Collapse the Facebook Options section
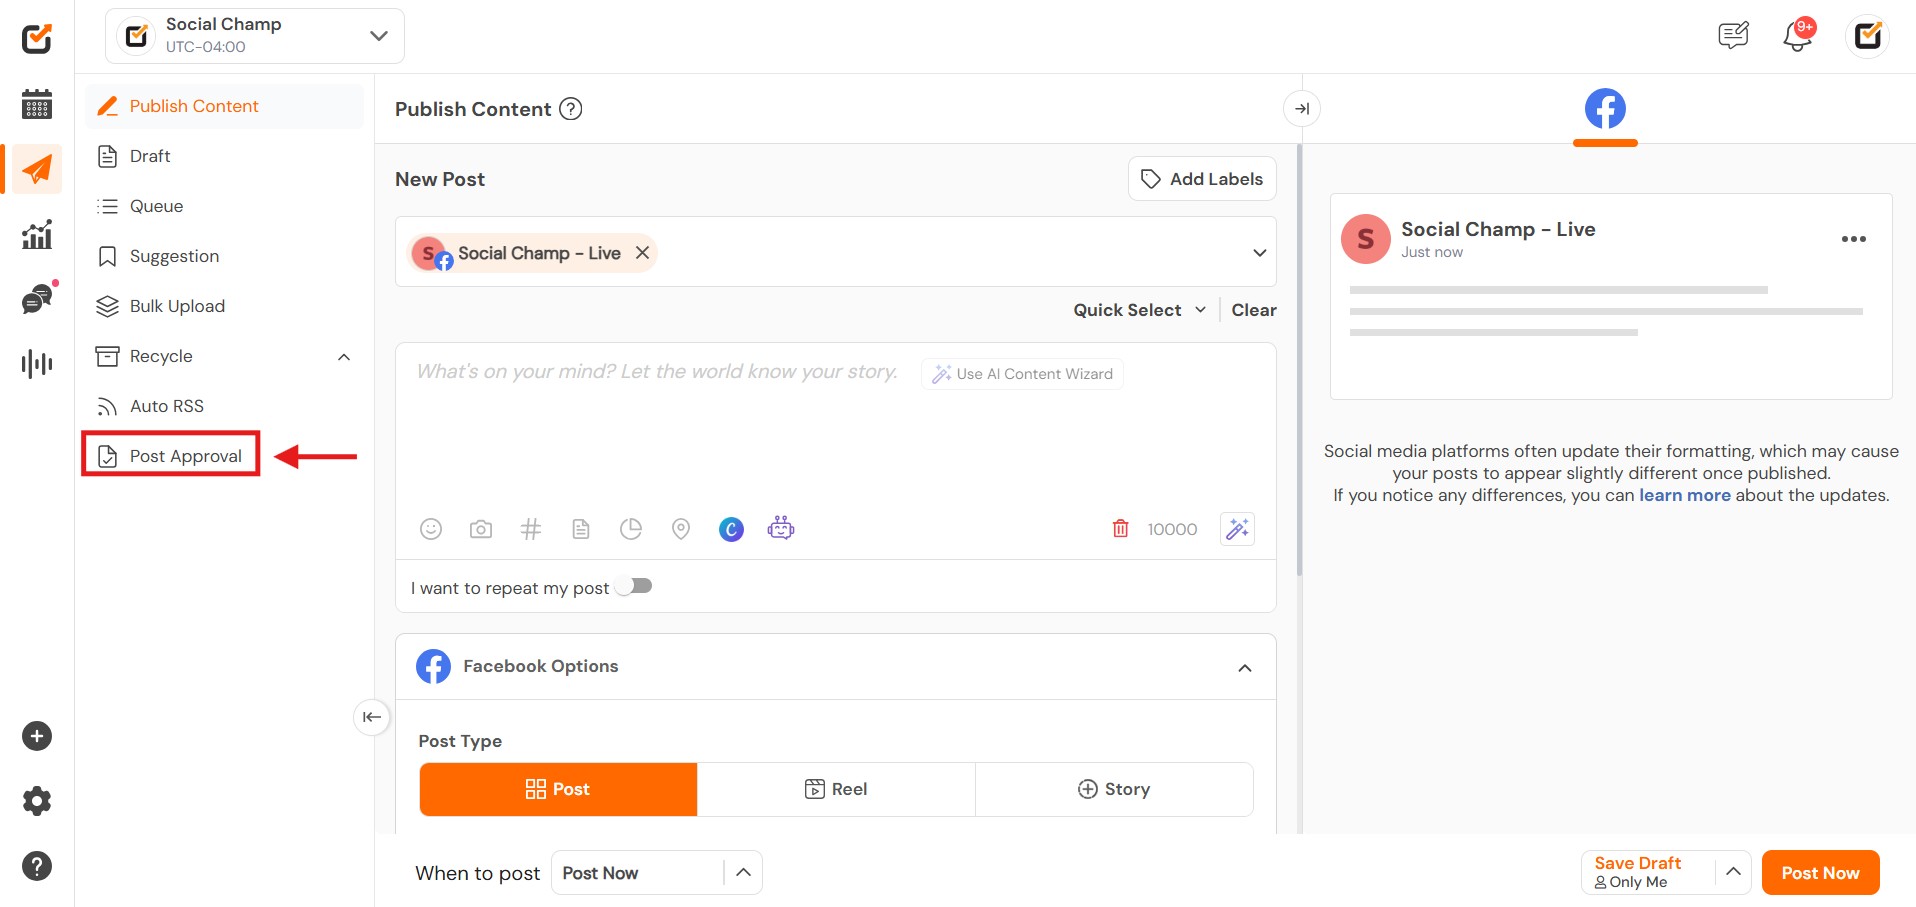Image resolution: width=1916 pixels, height=907 pixels. (1244, 667)
